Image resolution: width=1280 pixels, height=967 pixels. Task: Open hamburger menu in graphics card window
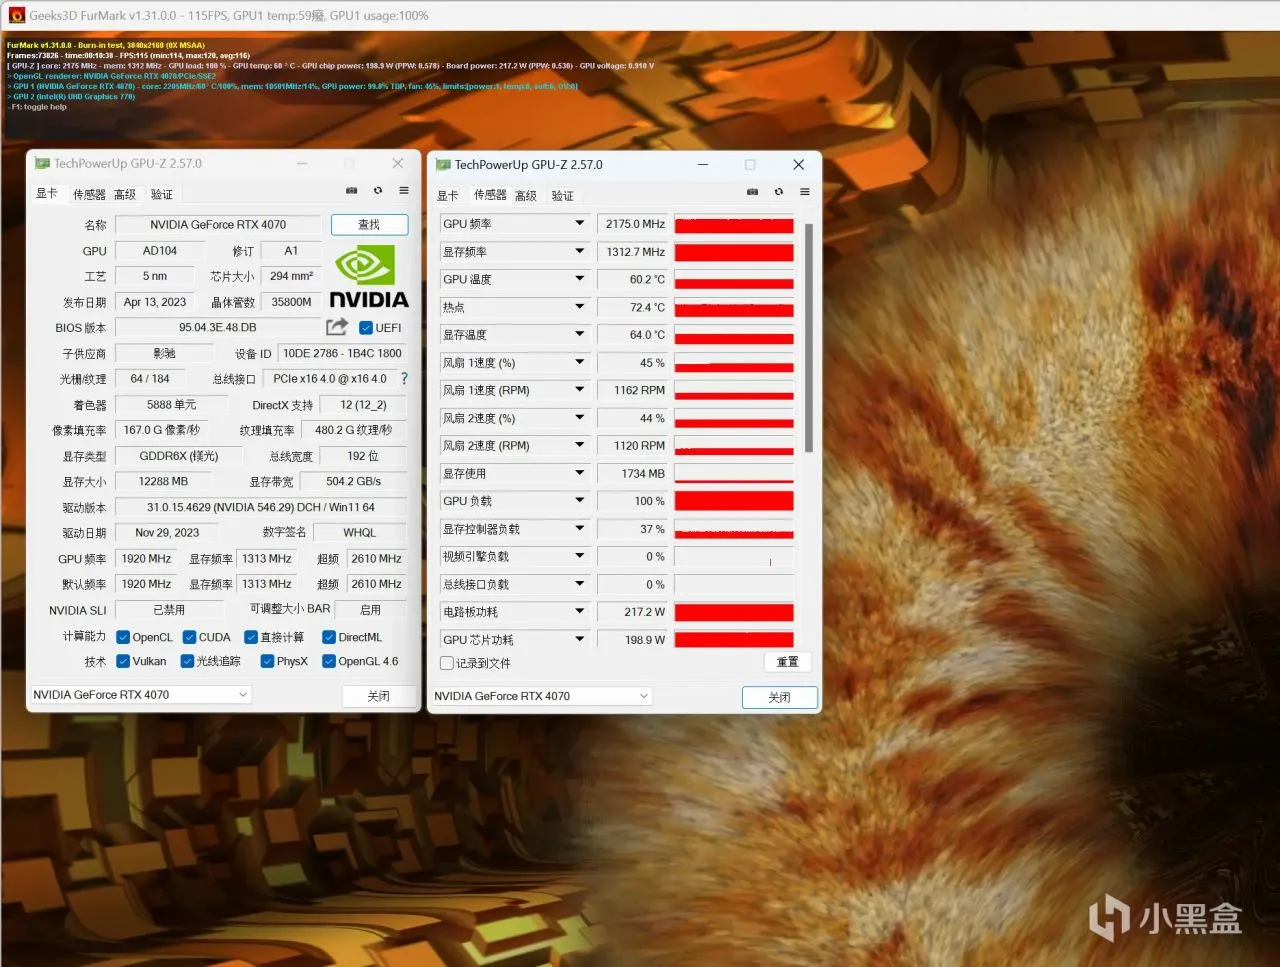click(x=404, y=190)
